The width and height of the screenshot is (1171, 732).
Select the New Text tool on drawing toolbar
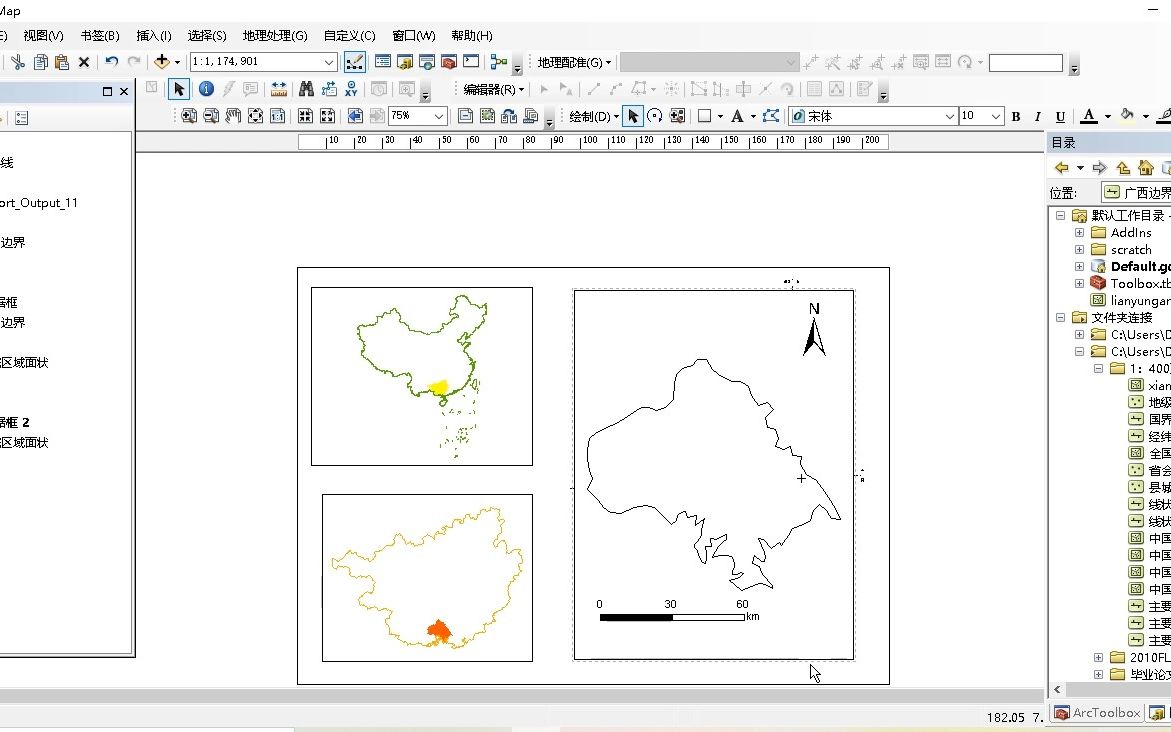pyautogui.click(x=738, y=116)
